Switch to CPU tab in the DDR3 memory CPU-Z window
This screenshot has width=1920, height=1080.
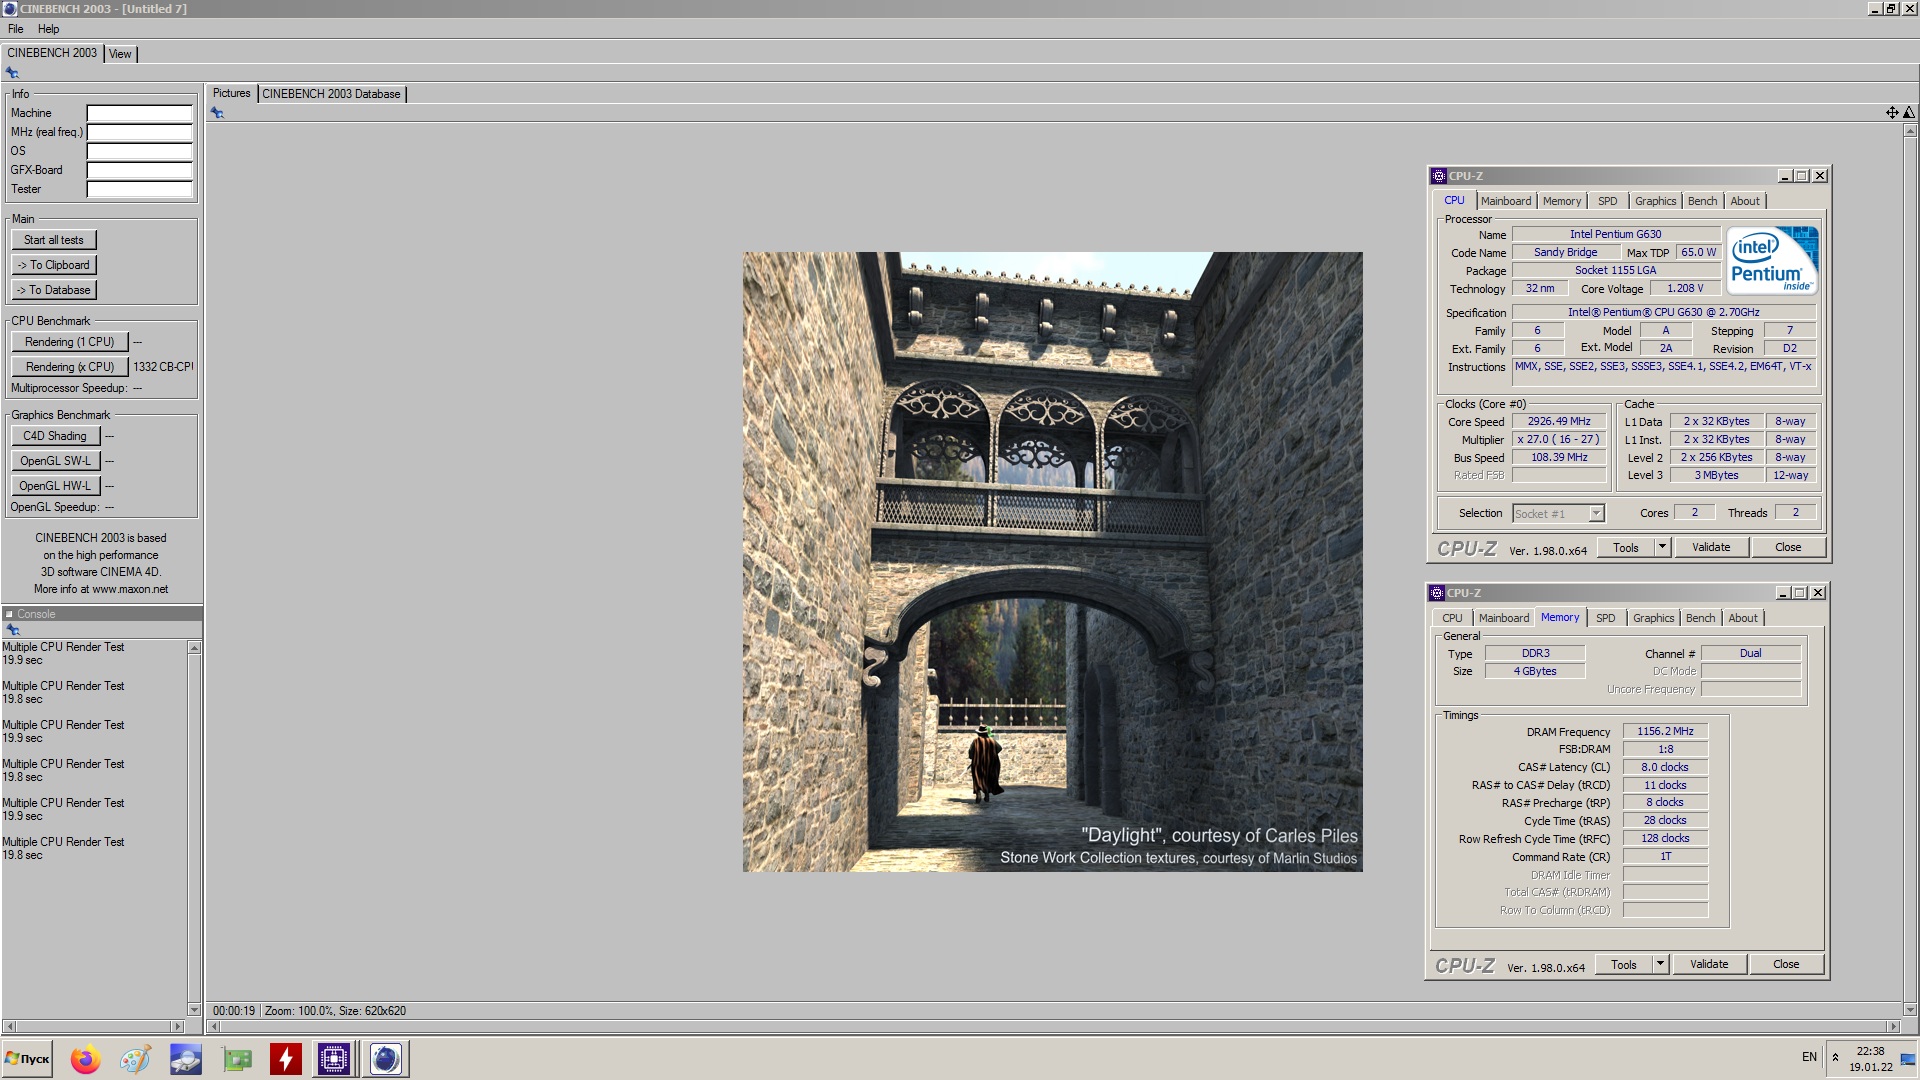[x=1452, y=618]
